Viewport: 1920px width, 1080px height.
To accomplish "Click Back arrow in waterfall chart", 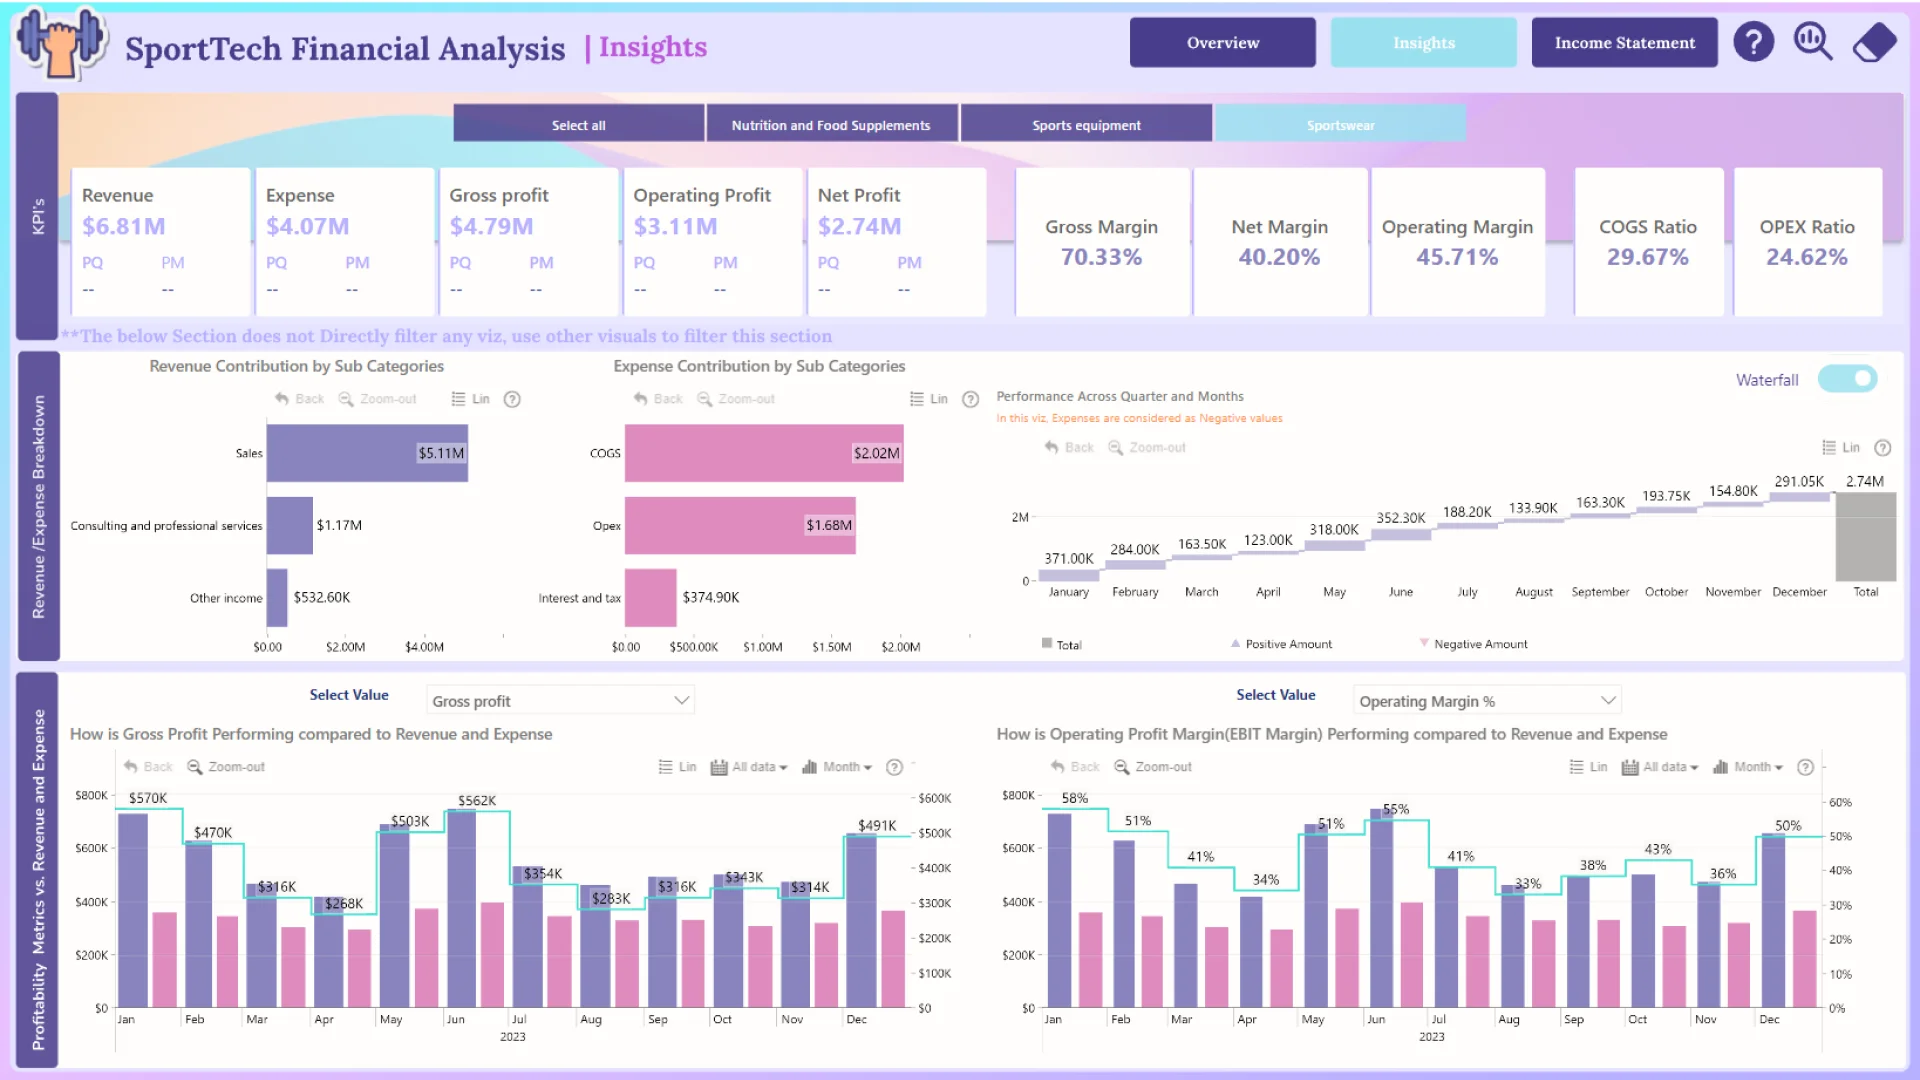I will point(1069,447).
